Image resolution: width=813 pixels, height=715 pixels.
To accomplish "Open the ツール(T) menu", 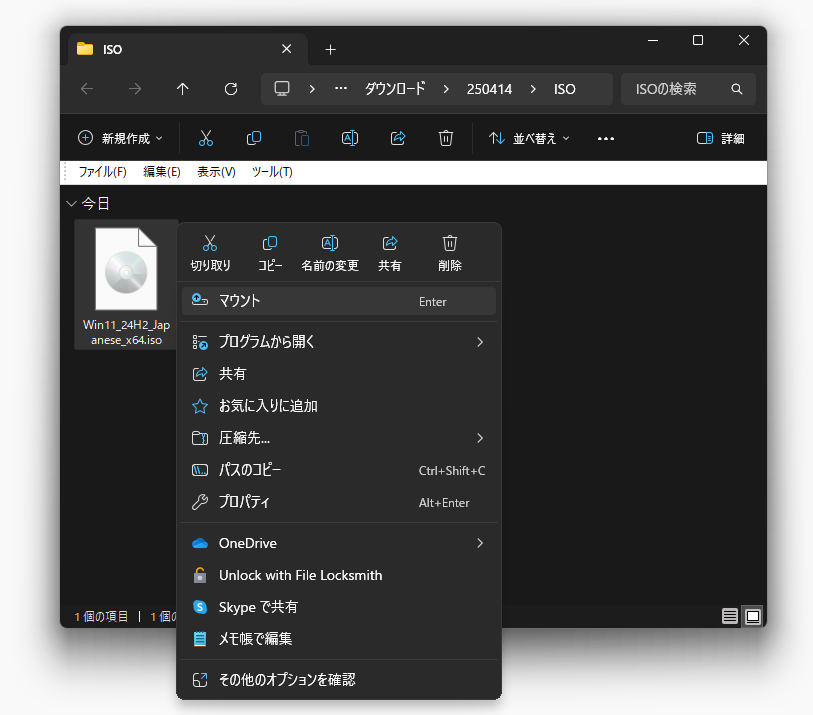I will coord(272,172).
